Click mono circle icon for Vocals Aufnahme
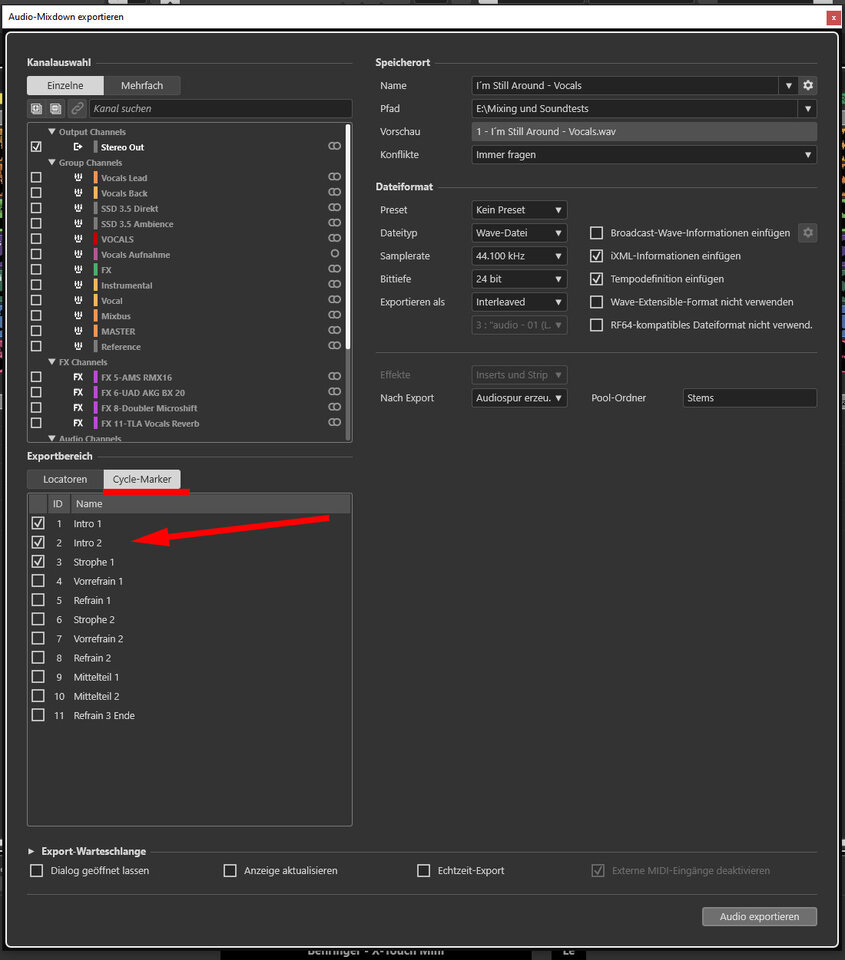The width and height of the screenshot is (845, 960). click(x=334, y=253)
